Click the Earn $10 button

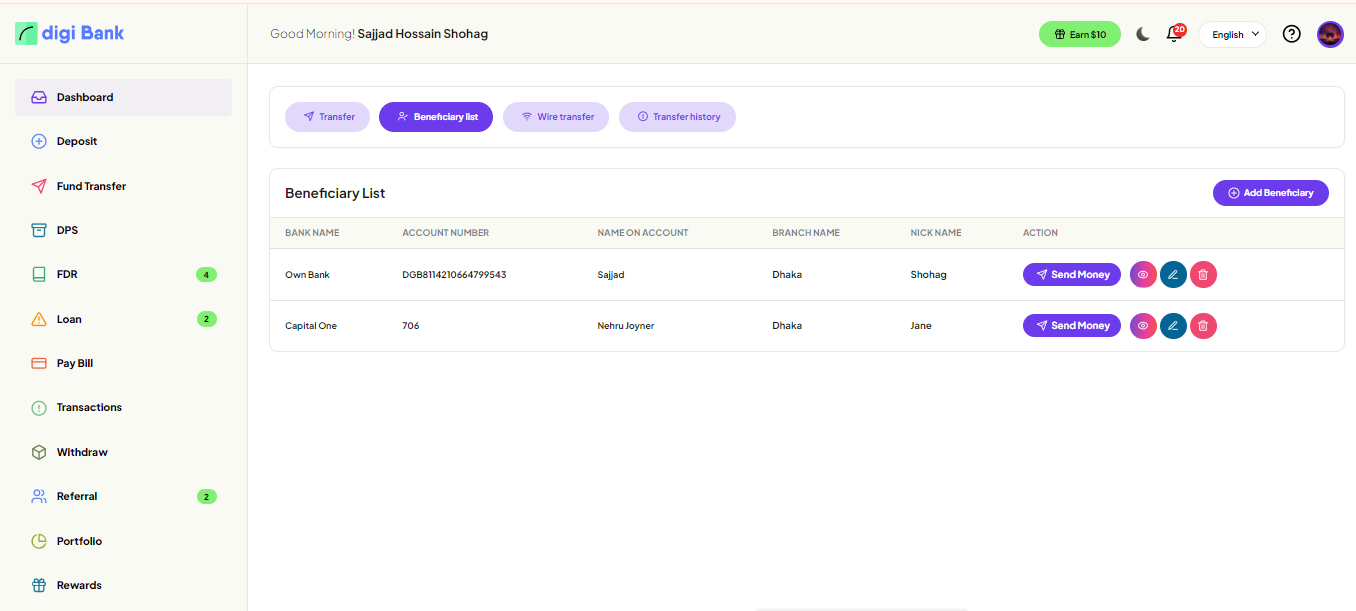click(1079, 34)
